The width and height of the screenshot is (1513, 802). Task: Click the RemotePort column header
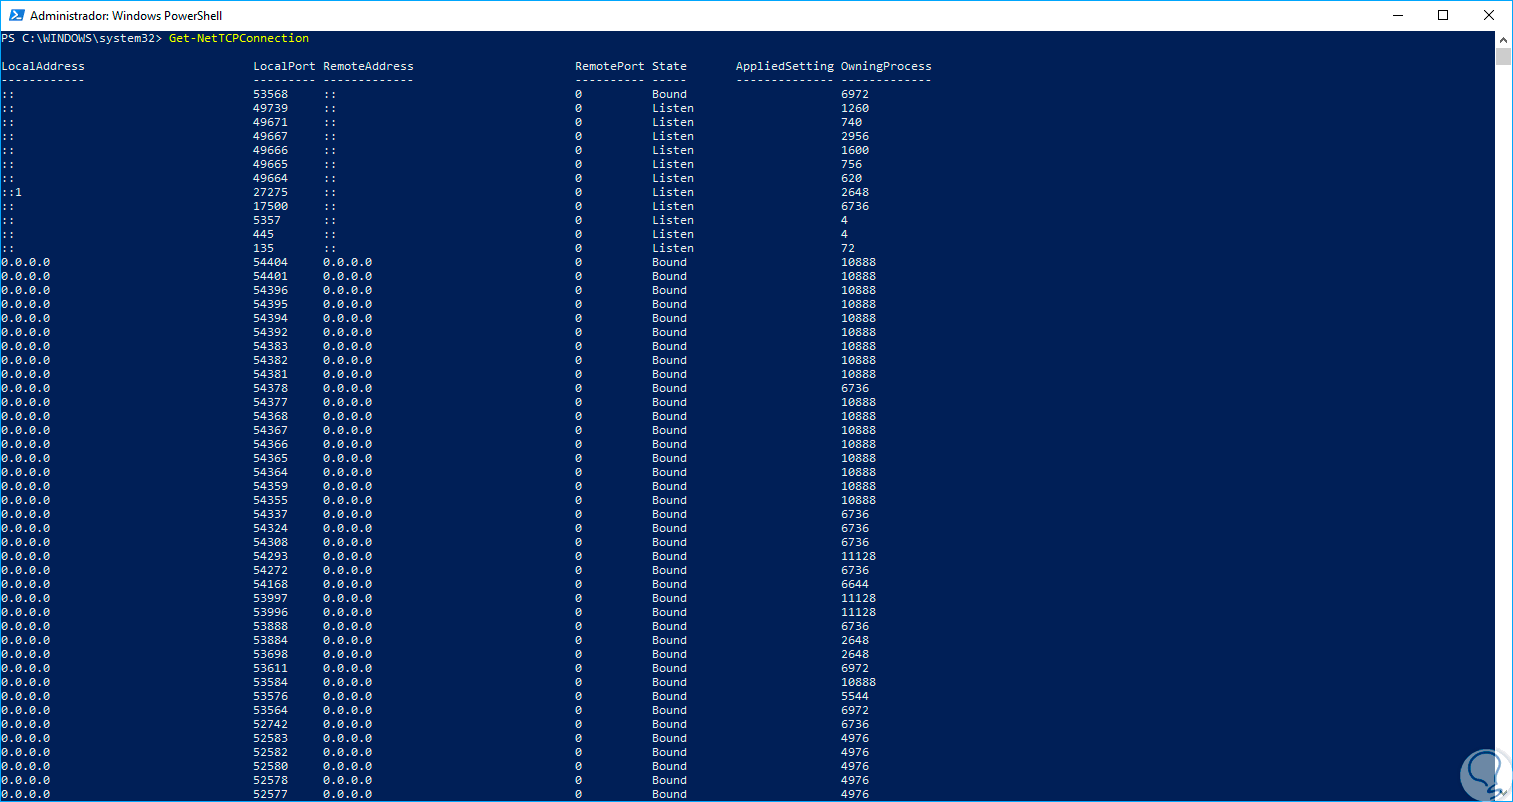(x=610, y=66)
